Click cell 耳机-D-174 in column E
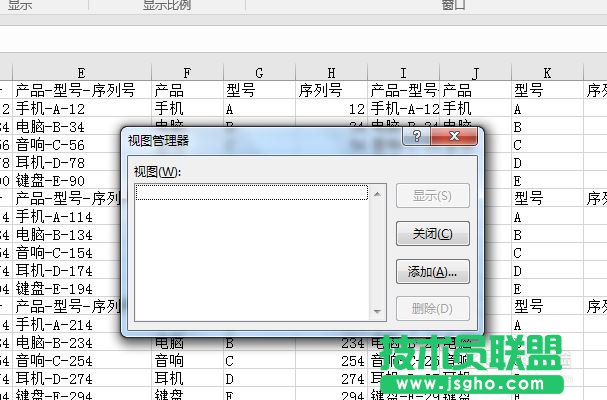 point(67,271)
